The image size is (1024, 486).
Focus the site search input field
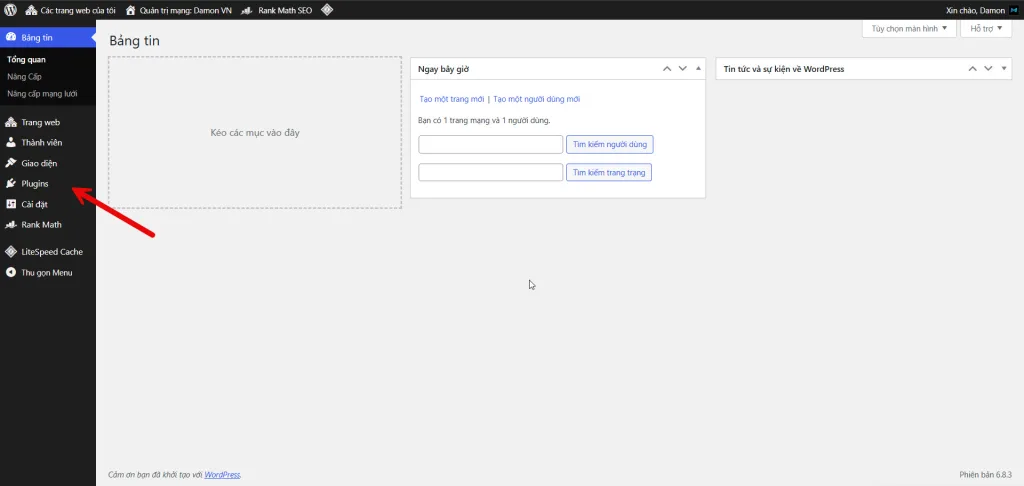pyautogui.click(x=490, y=172)
